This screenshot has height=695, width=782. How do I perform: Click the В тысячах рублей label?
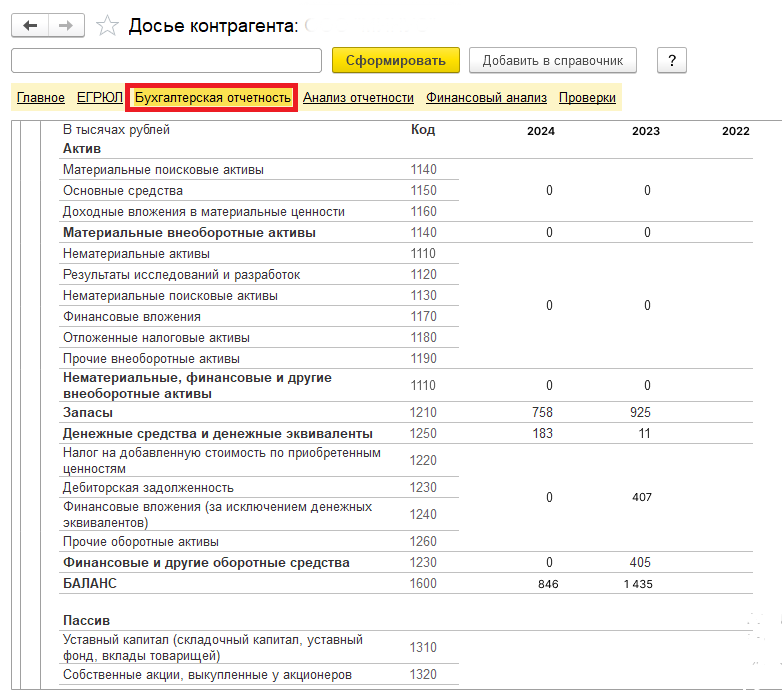(x=116, y=130)
